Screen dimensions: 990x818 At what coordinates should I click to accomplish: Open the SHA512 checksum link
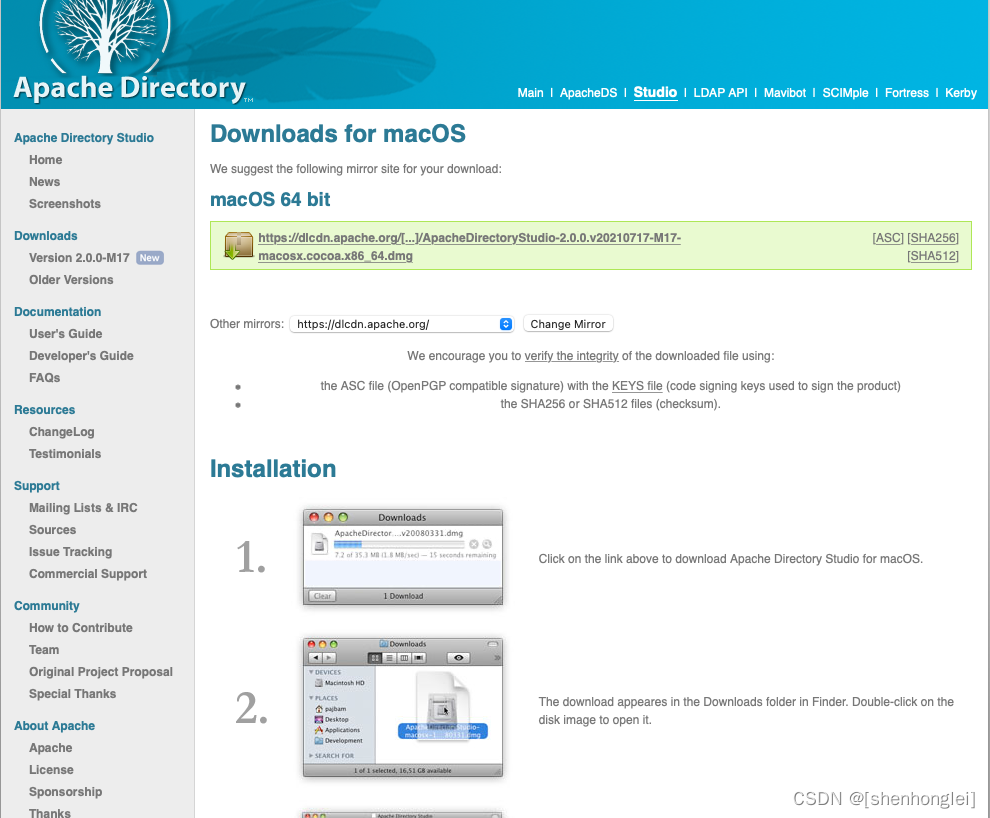coord(933,256)
